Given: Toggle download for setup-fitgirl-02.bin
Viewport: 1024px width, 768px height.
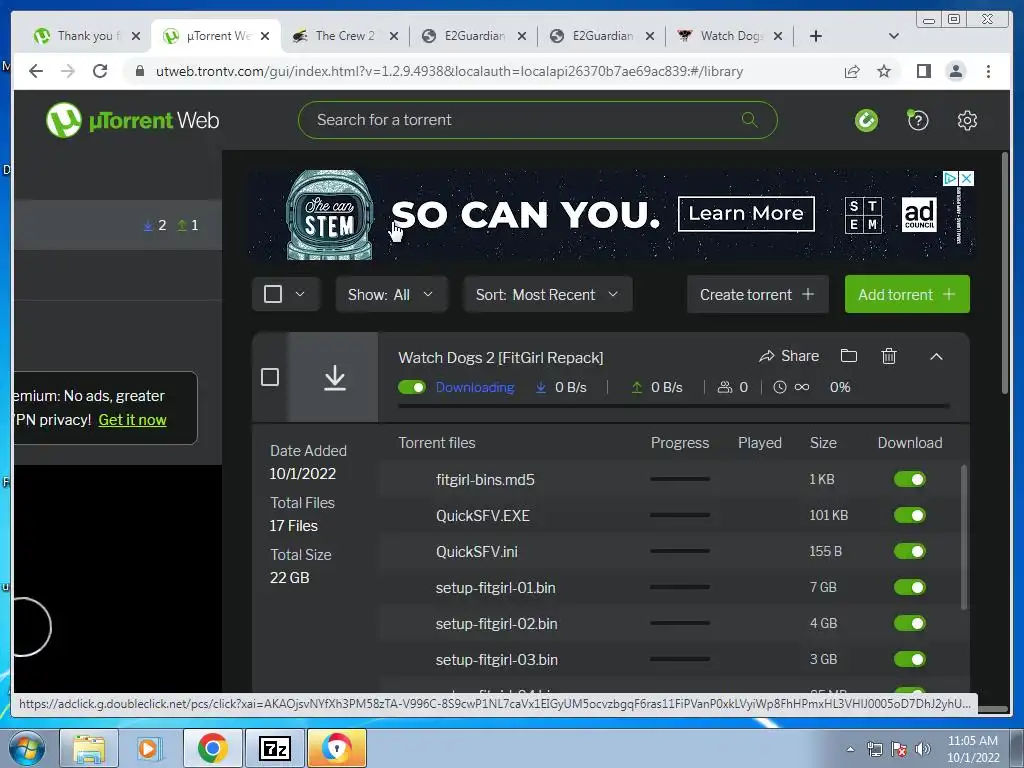Looking at the screenshot, I should tap(910, 623).
